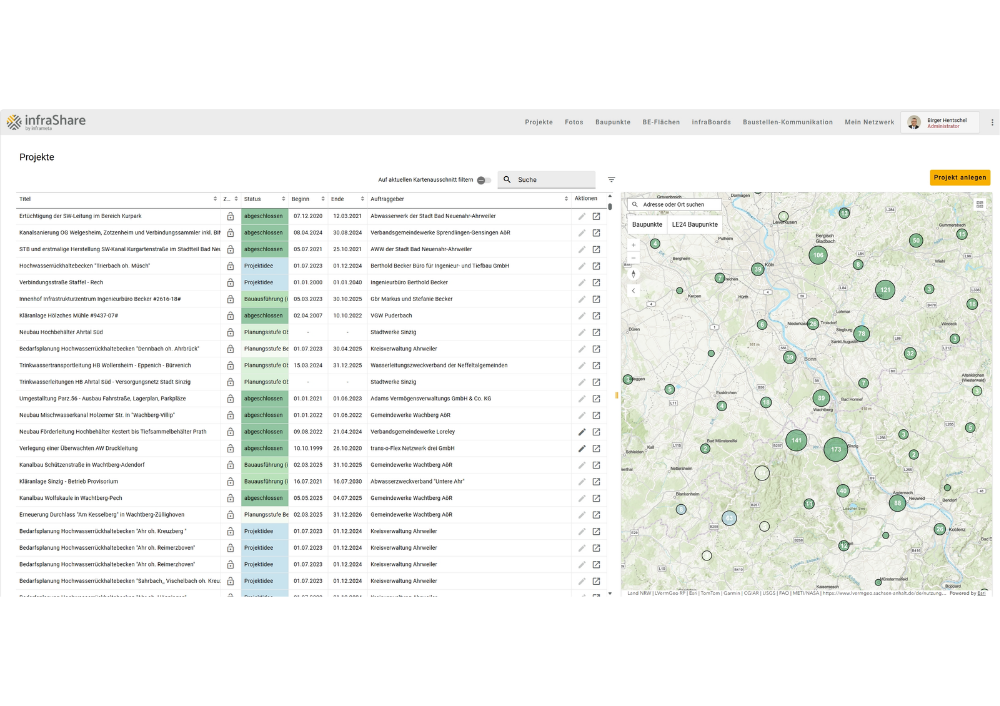Click the project table vertical scrollbar thumb
The height and width of the screenshot is (706, 1000).
pyautogui.click(x=610, y=206)
